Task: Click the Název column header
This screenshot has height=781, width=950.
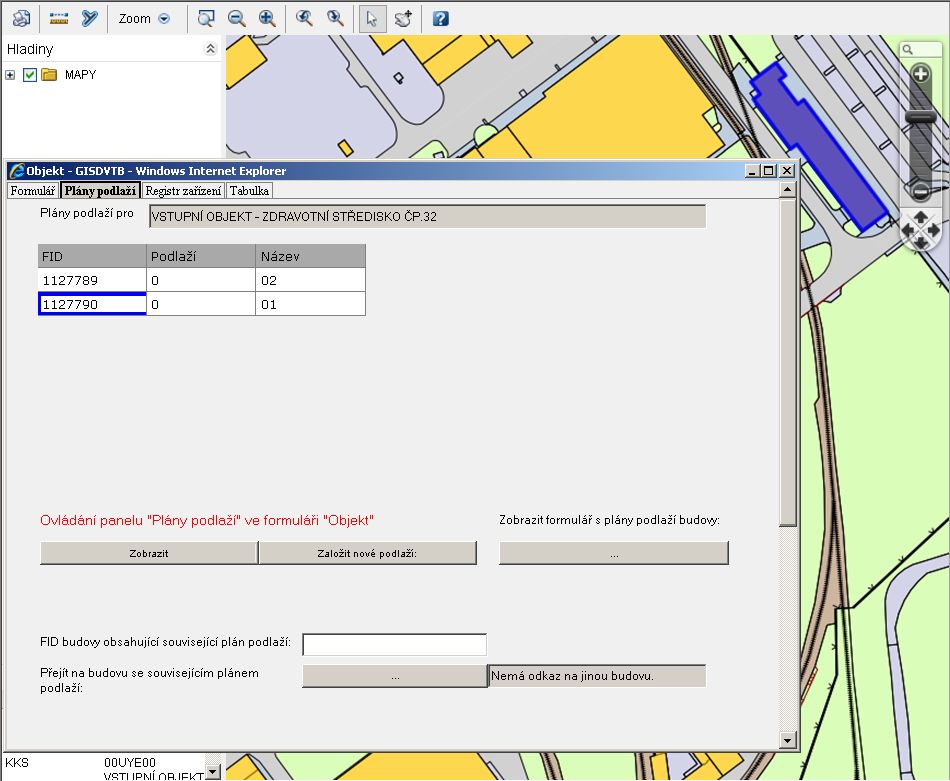Action: [311, 256]
